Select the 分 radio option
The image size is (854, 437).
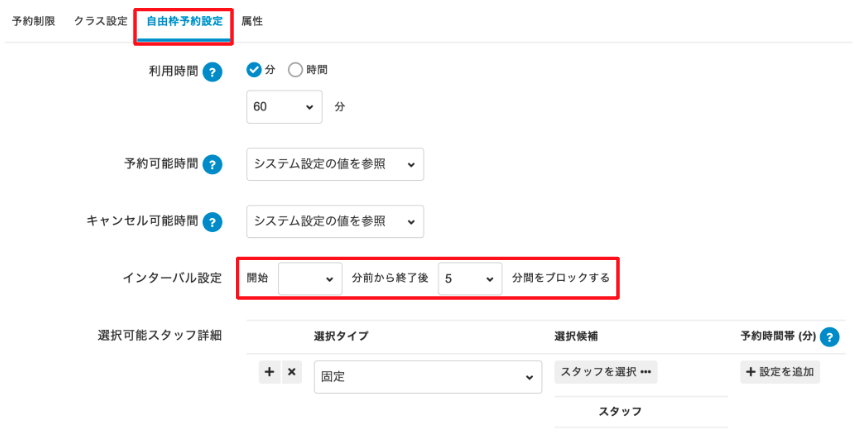pyautogui.click(x=254, y=70)
